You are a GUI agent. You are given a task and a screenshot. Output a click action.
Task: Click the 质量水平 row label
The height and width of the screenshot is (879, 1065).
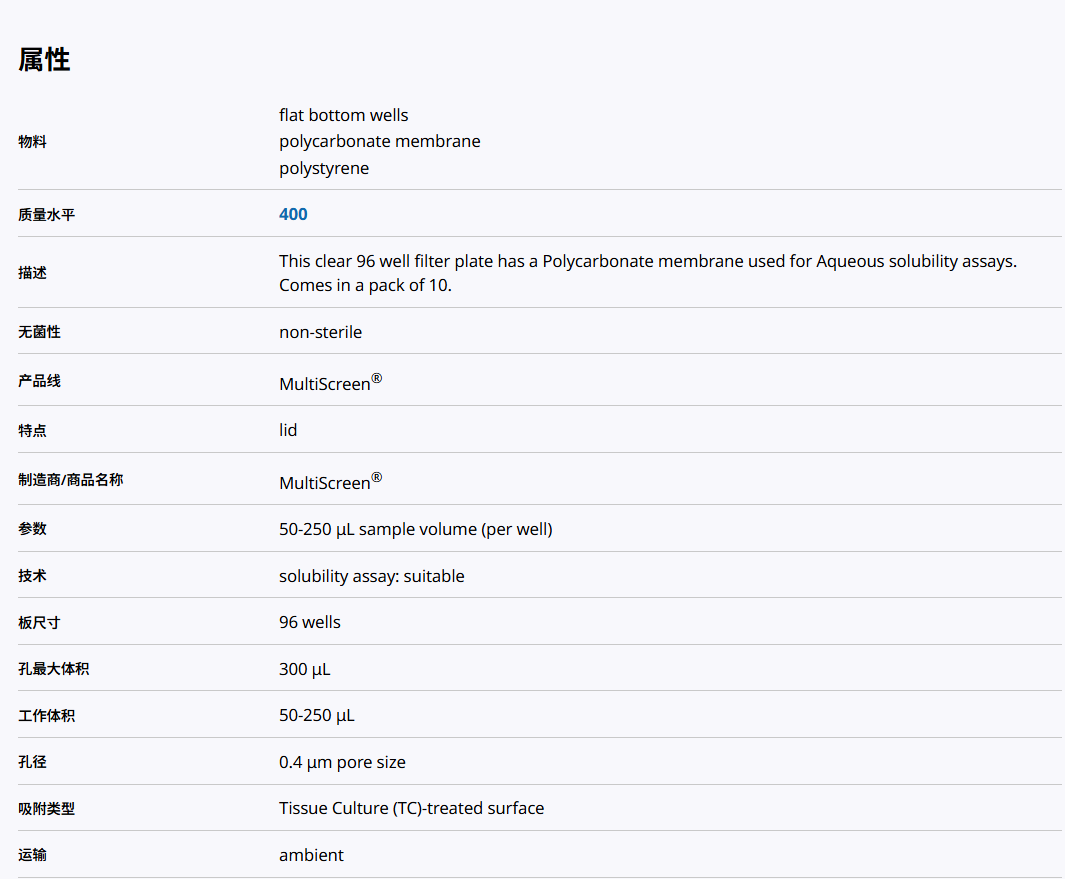[x=46, y=214]
